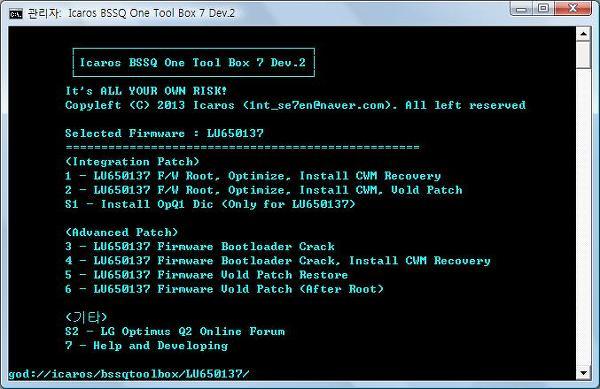Click the vertical scrollbar thumb
This screenshot has height=389, width=600.
(x=583, y=55)
